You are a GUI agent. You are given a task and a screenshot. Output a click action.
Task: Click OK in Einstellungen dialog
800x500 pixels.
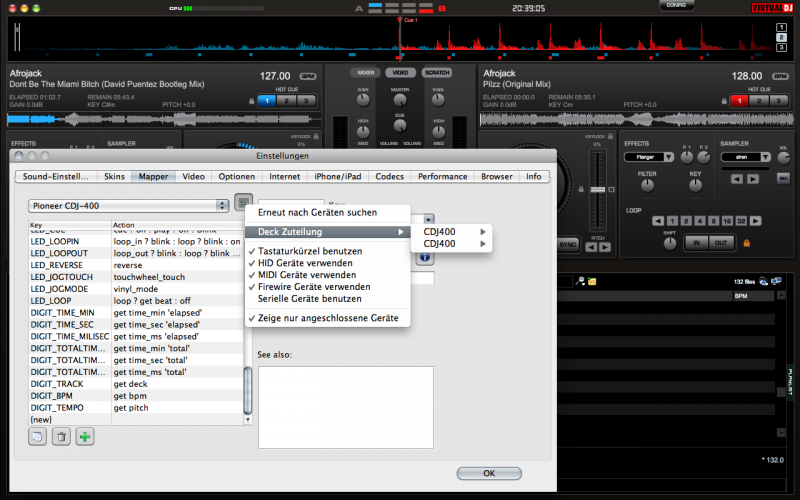(489, 473)
